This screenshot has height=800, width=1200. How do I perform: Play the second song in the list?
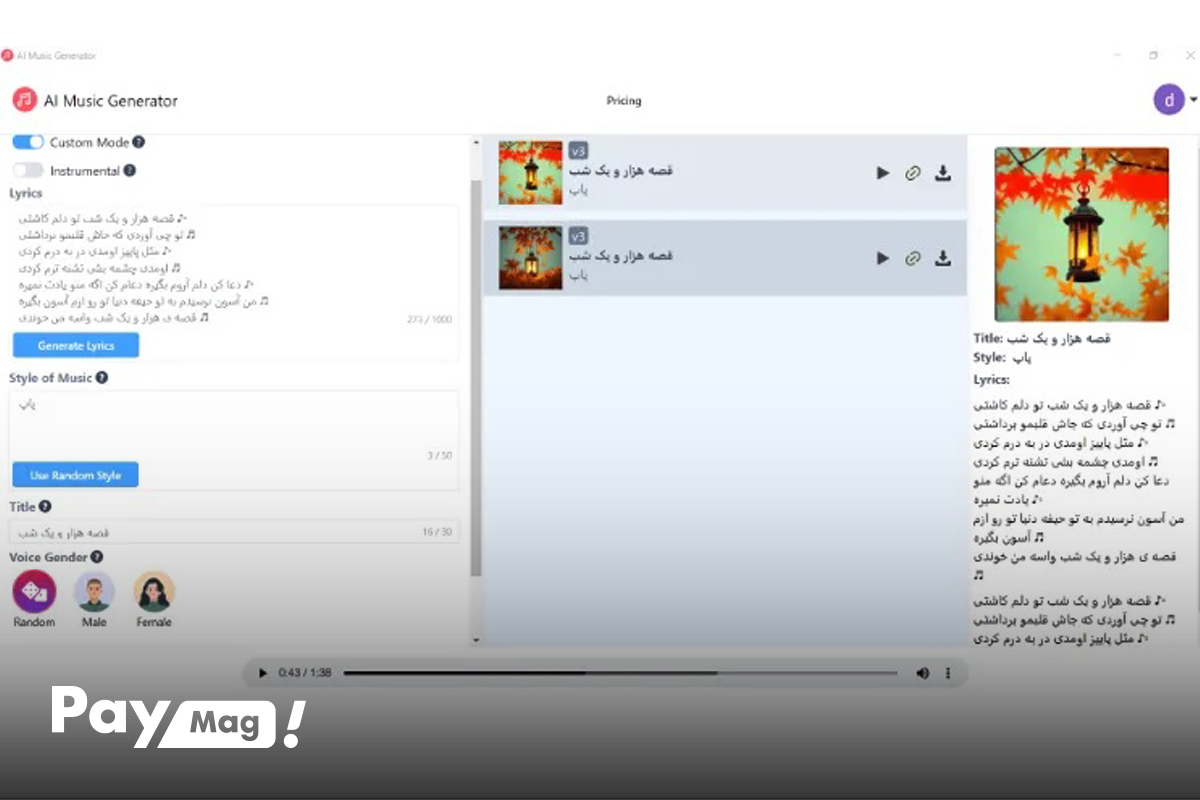[x=882, y=258]
